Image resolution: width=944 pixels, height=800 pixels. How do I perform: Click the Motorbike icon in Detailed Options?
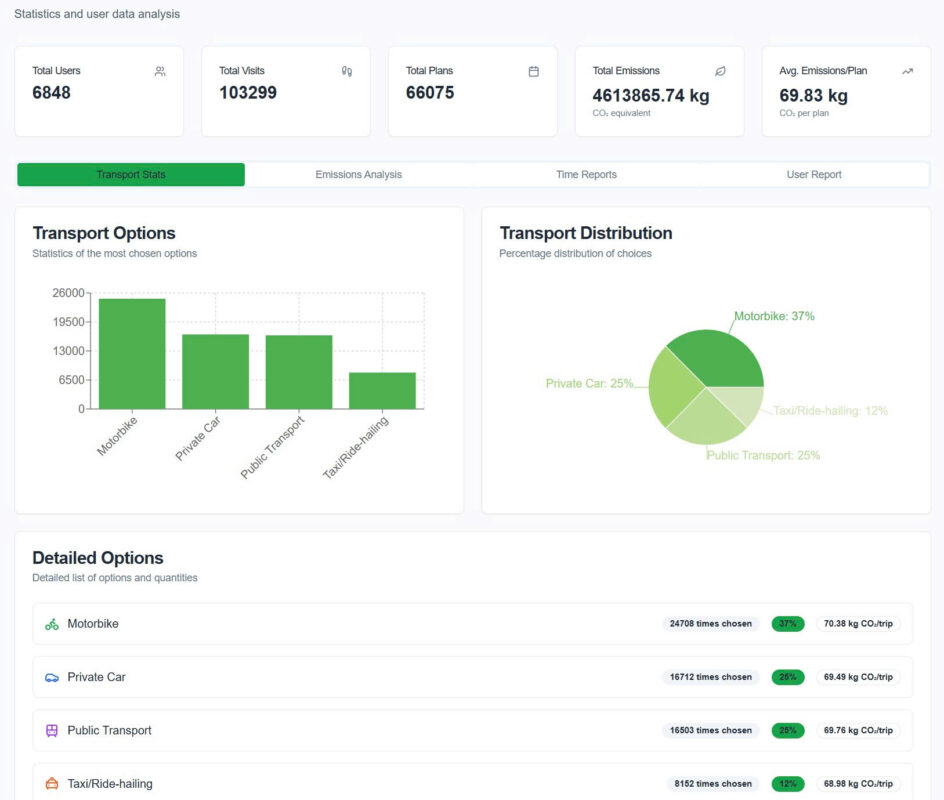coord(52,624)
